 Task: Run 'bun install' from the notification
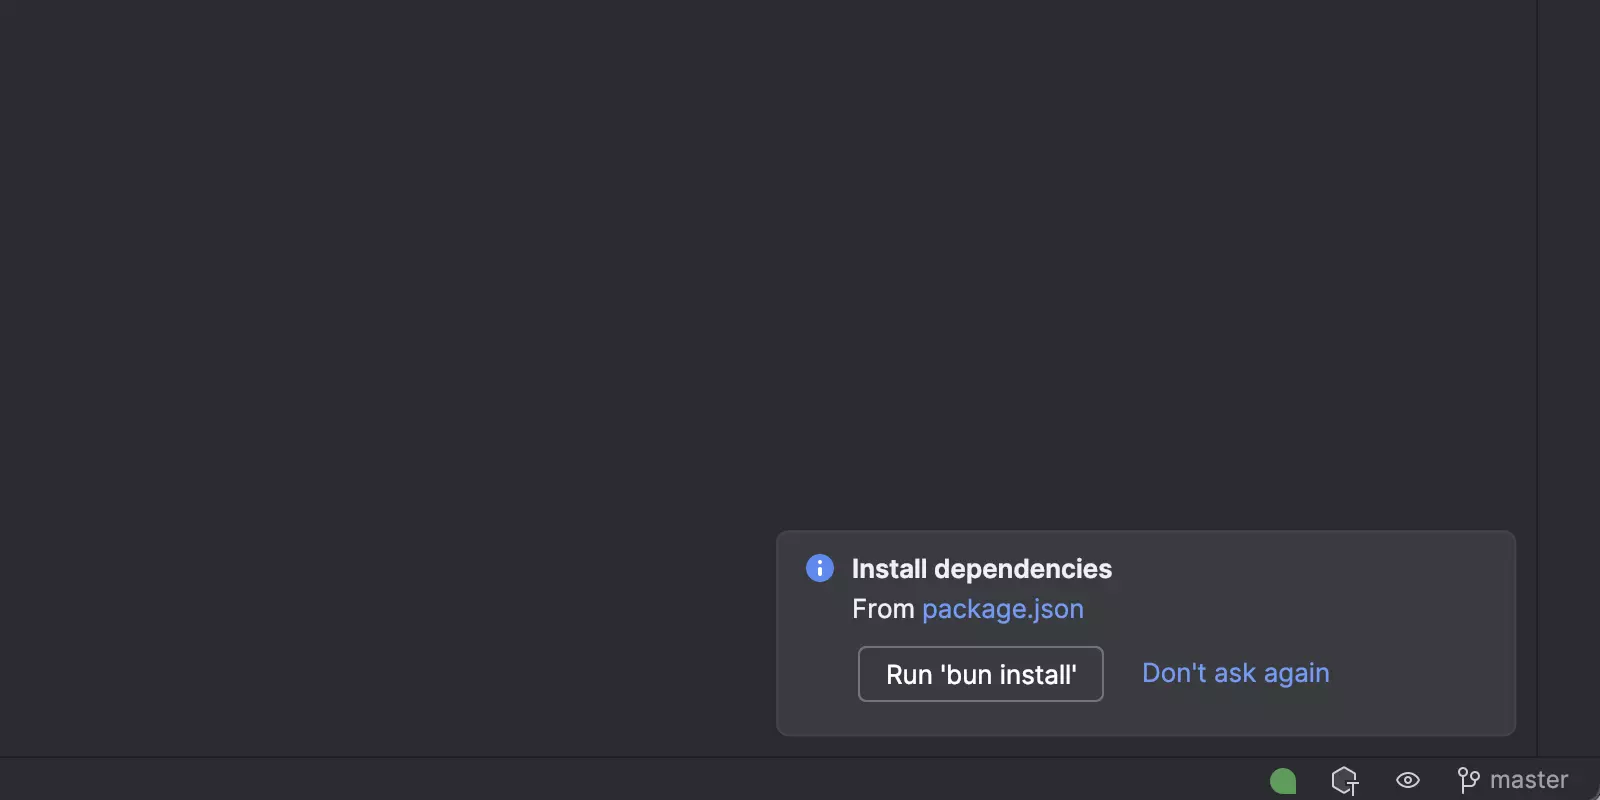[980, 674]
